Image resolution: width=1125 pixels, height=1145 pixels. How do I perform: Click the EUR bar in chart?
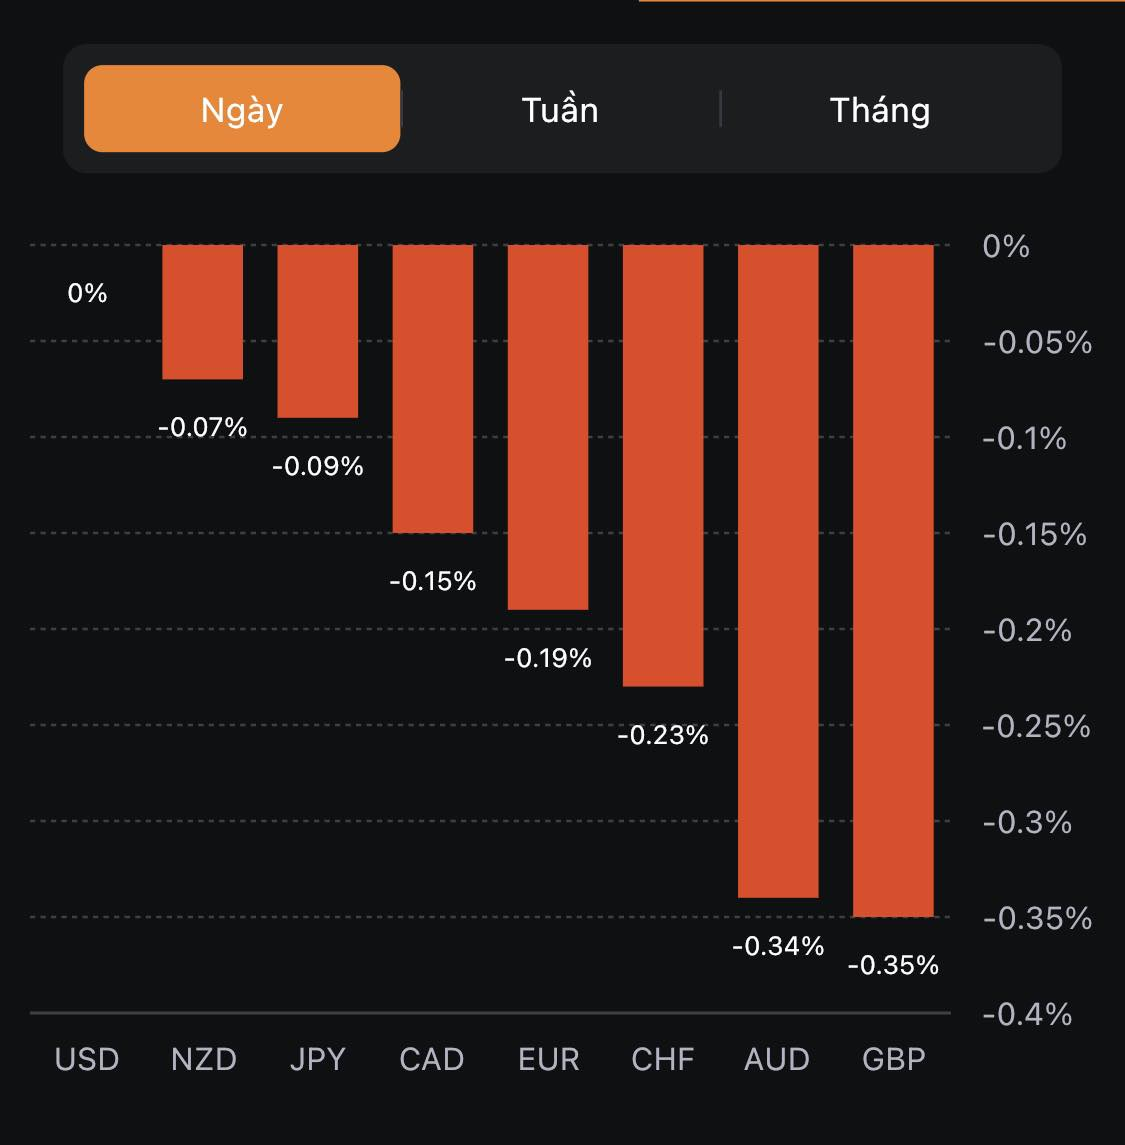548,427
